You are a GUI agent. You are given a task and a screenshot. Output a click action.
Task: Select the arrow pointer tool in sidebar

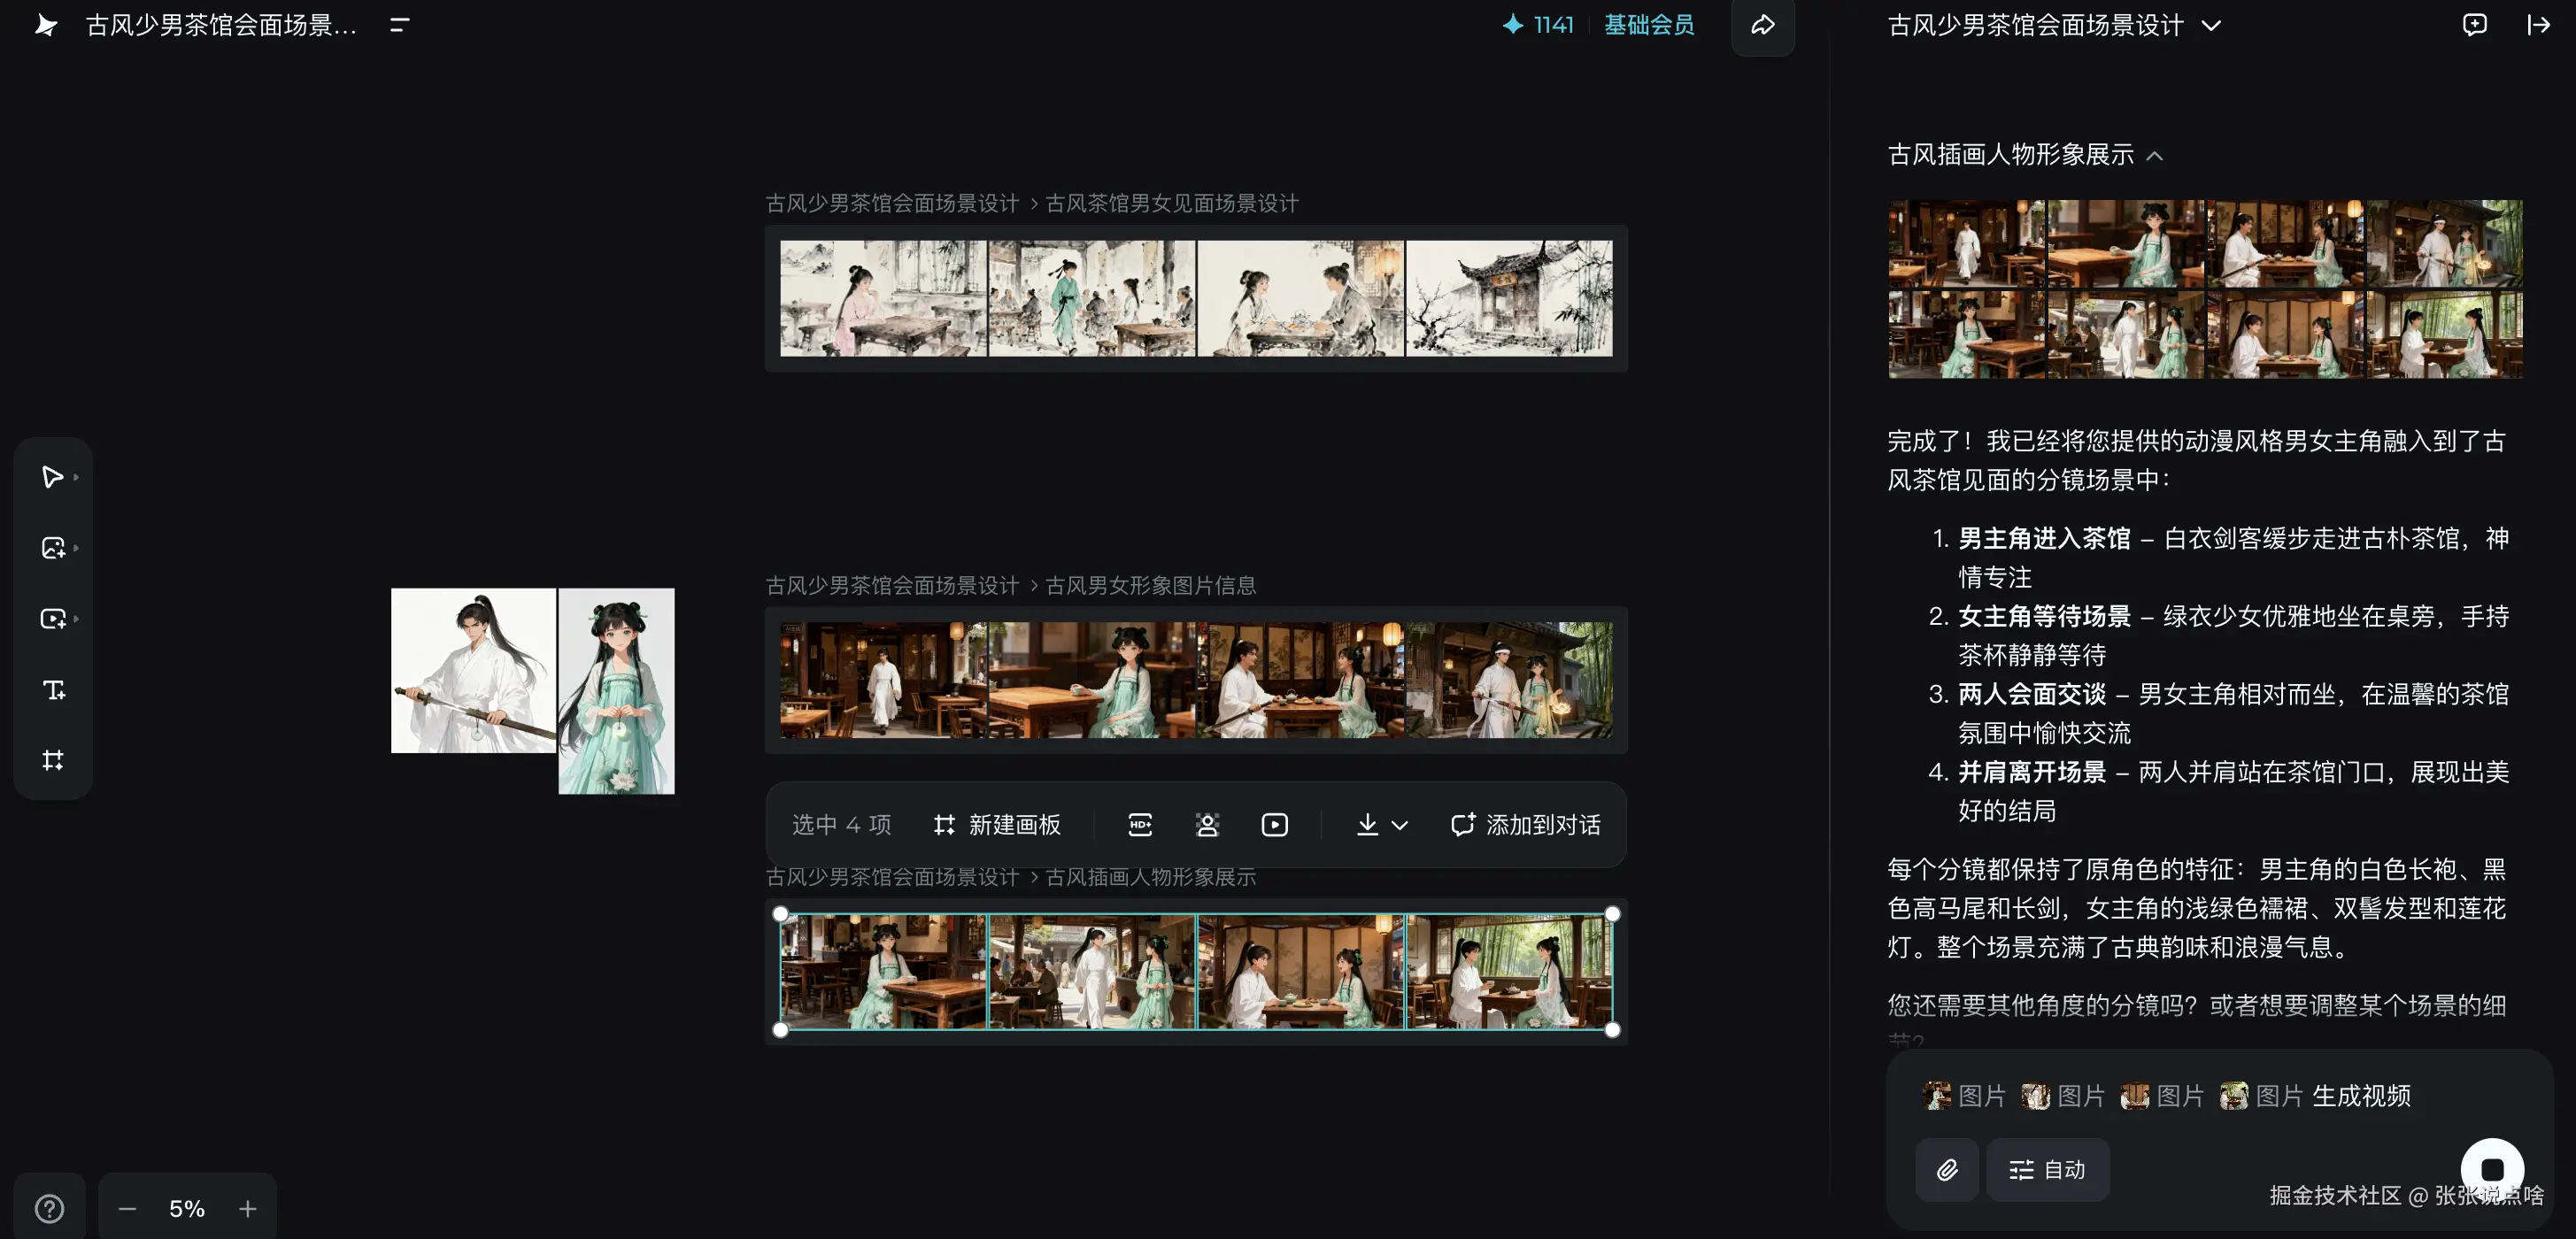(x=52, y=477)
